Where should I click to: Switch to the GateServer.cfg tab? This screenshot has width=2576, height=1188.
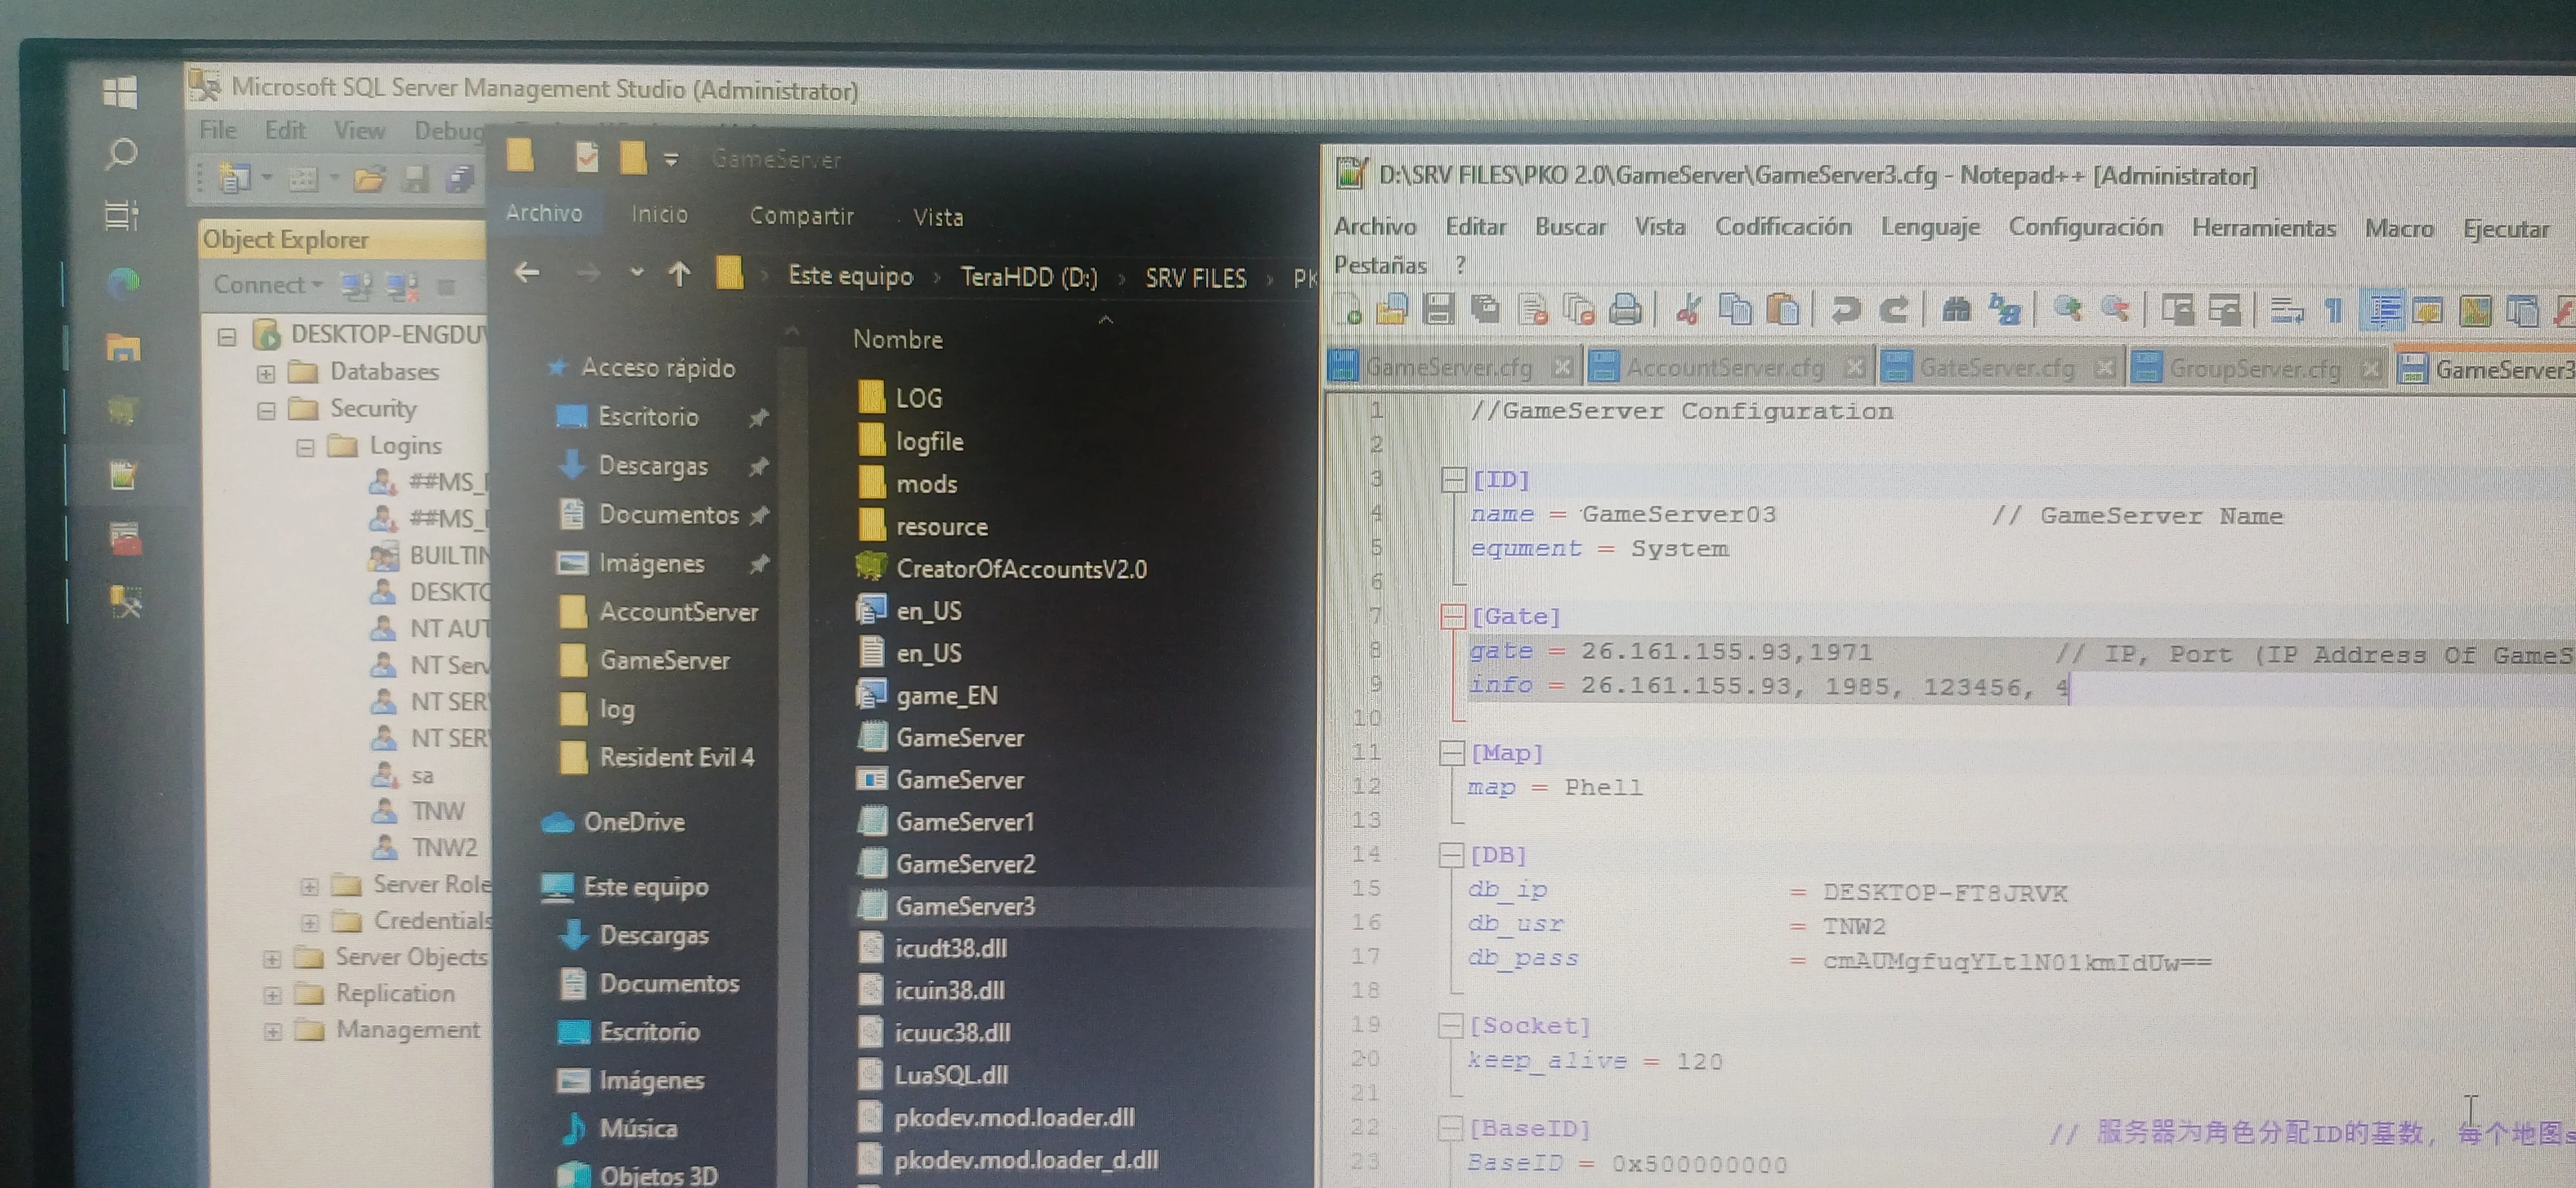click(1999, 369)
